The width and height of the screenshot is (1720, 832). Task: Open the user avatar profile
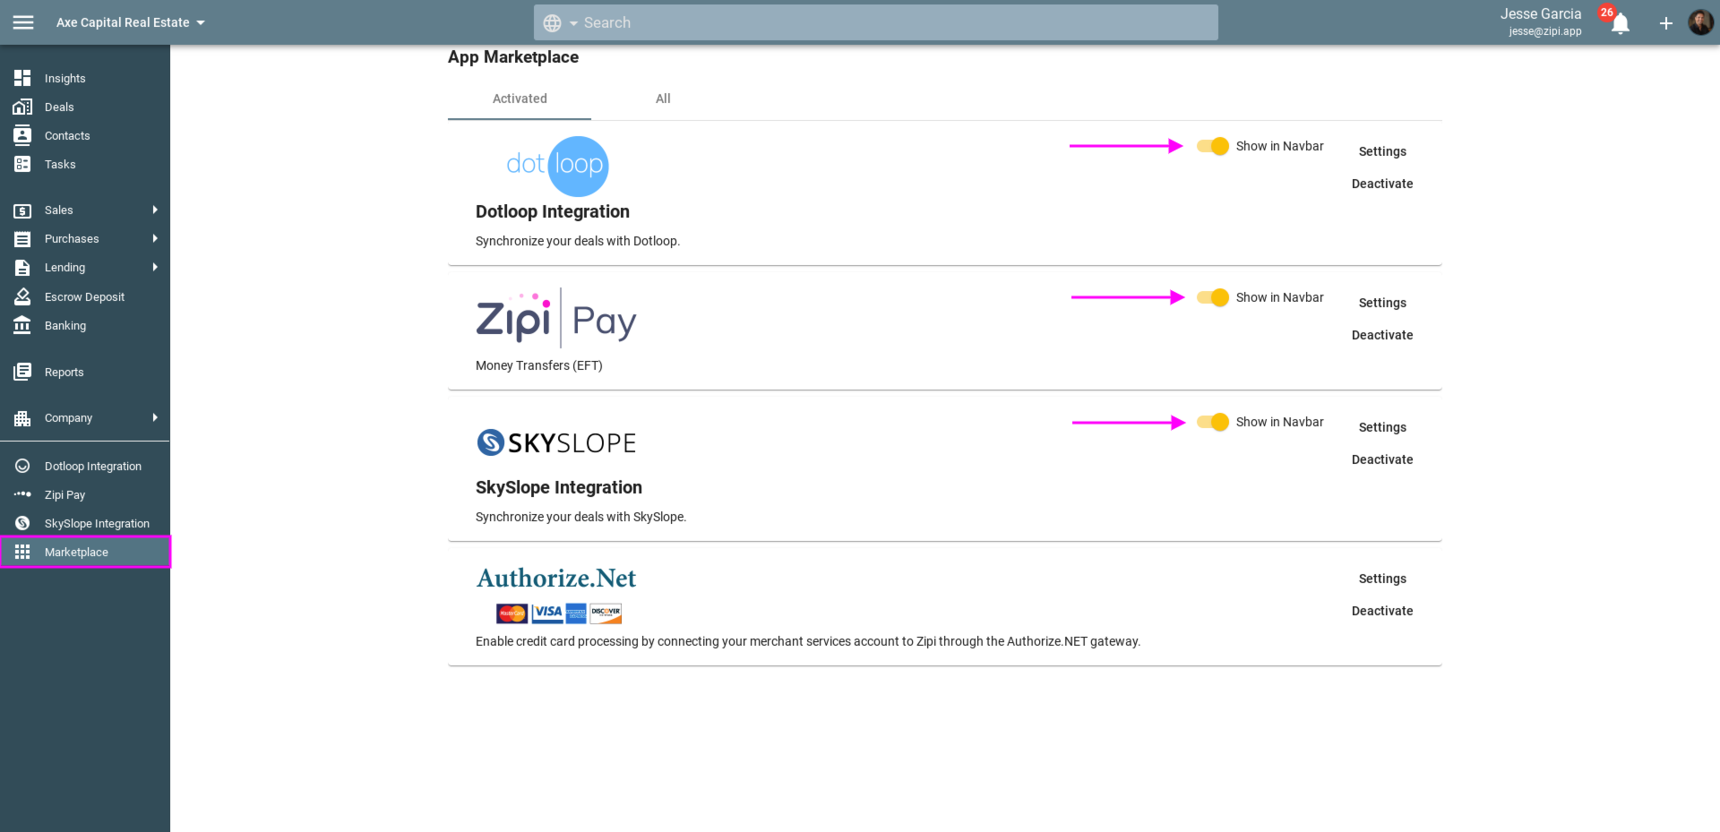pos(1701,22)
